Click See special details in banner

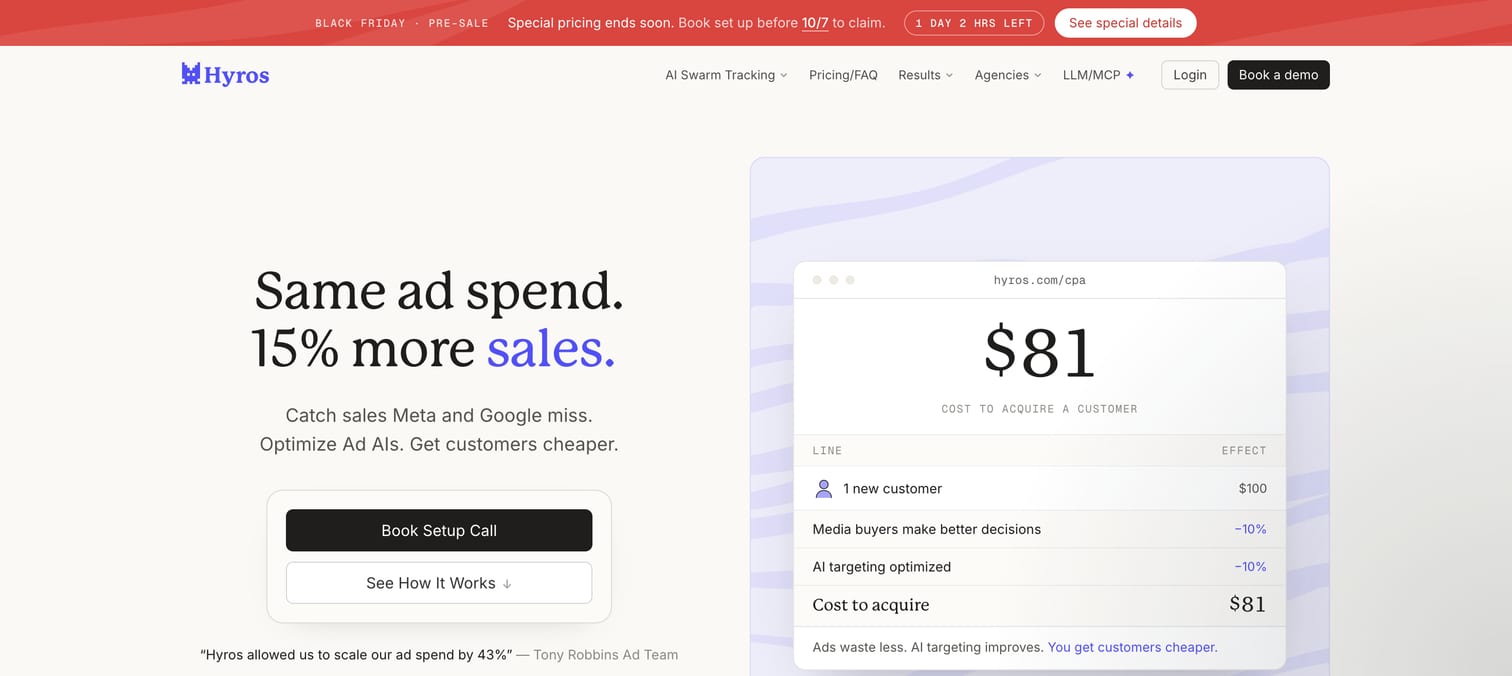(x=1125, y=23)
